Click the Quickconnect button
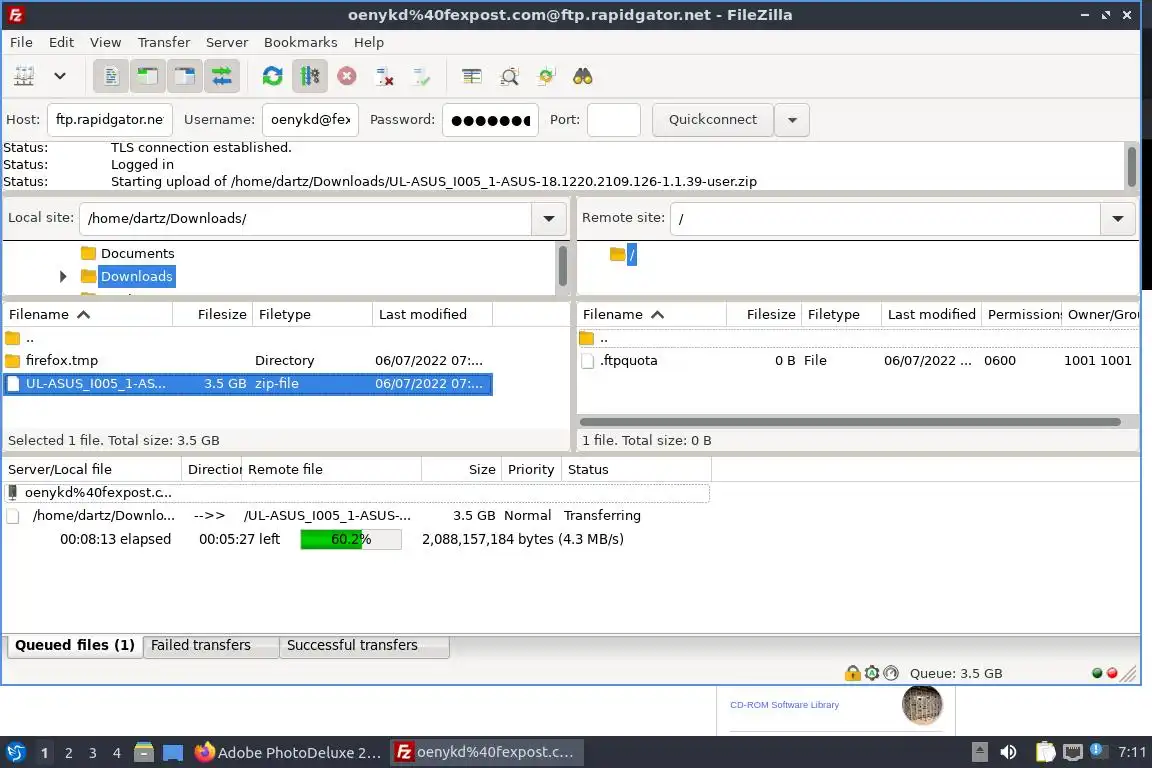Viewport: 1152px width, 768px height. click(713, 120)
